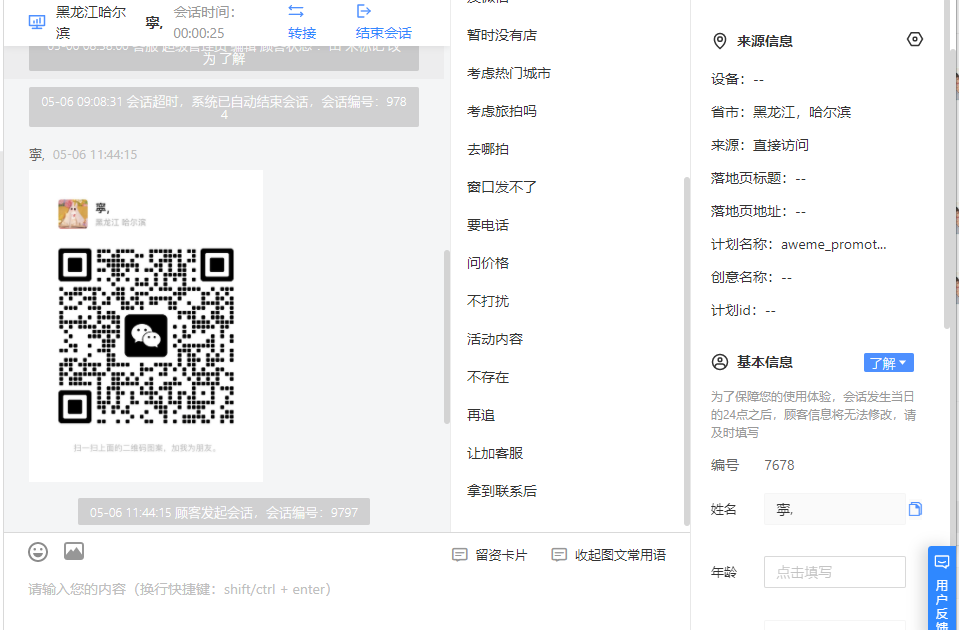The width and height of the screenshot is (959, 630).
Task: Click the 来源信息 section heading
Action: click(765, 41)
